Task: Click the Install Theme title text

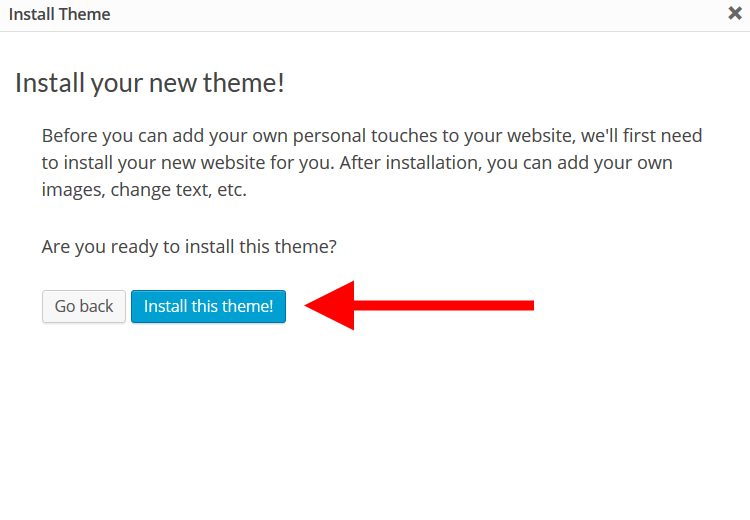Action: pos(60,15)
